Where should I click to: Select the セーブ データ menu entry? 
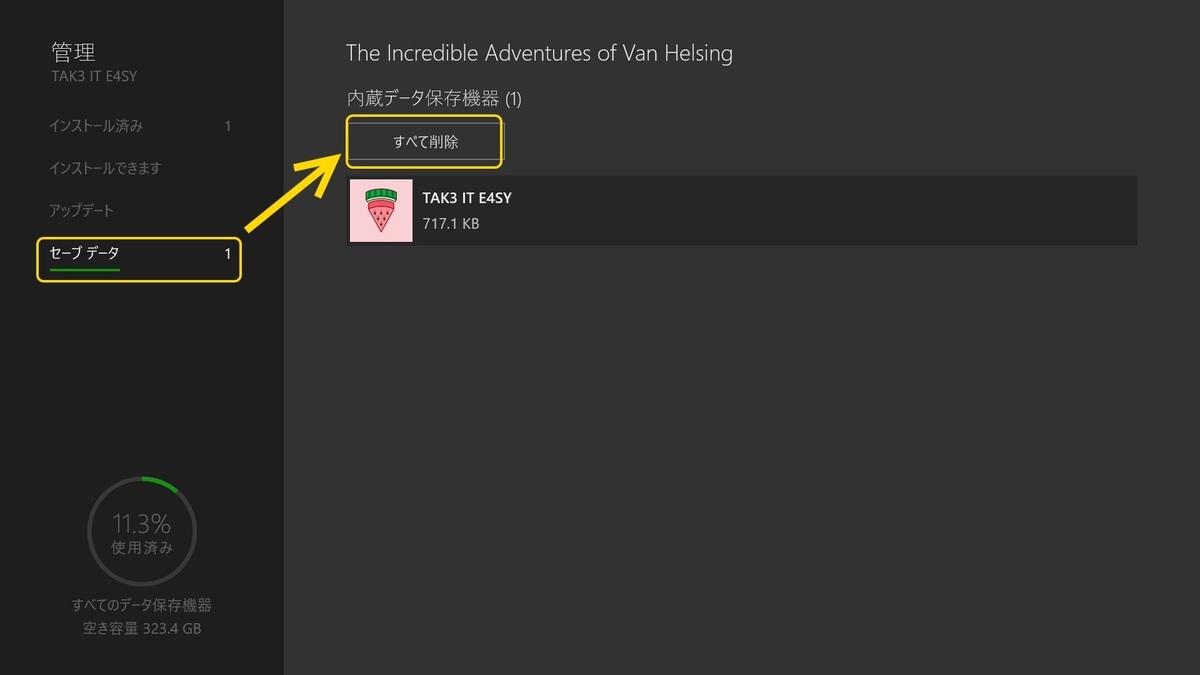click(x=85, y=253)
